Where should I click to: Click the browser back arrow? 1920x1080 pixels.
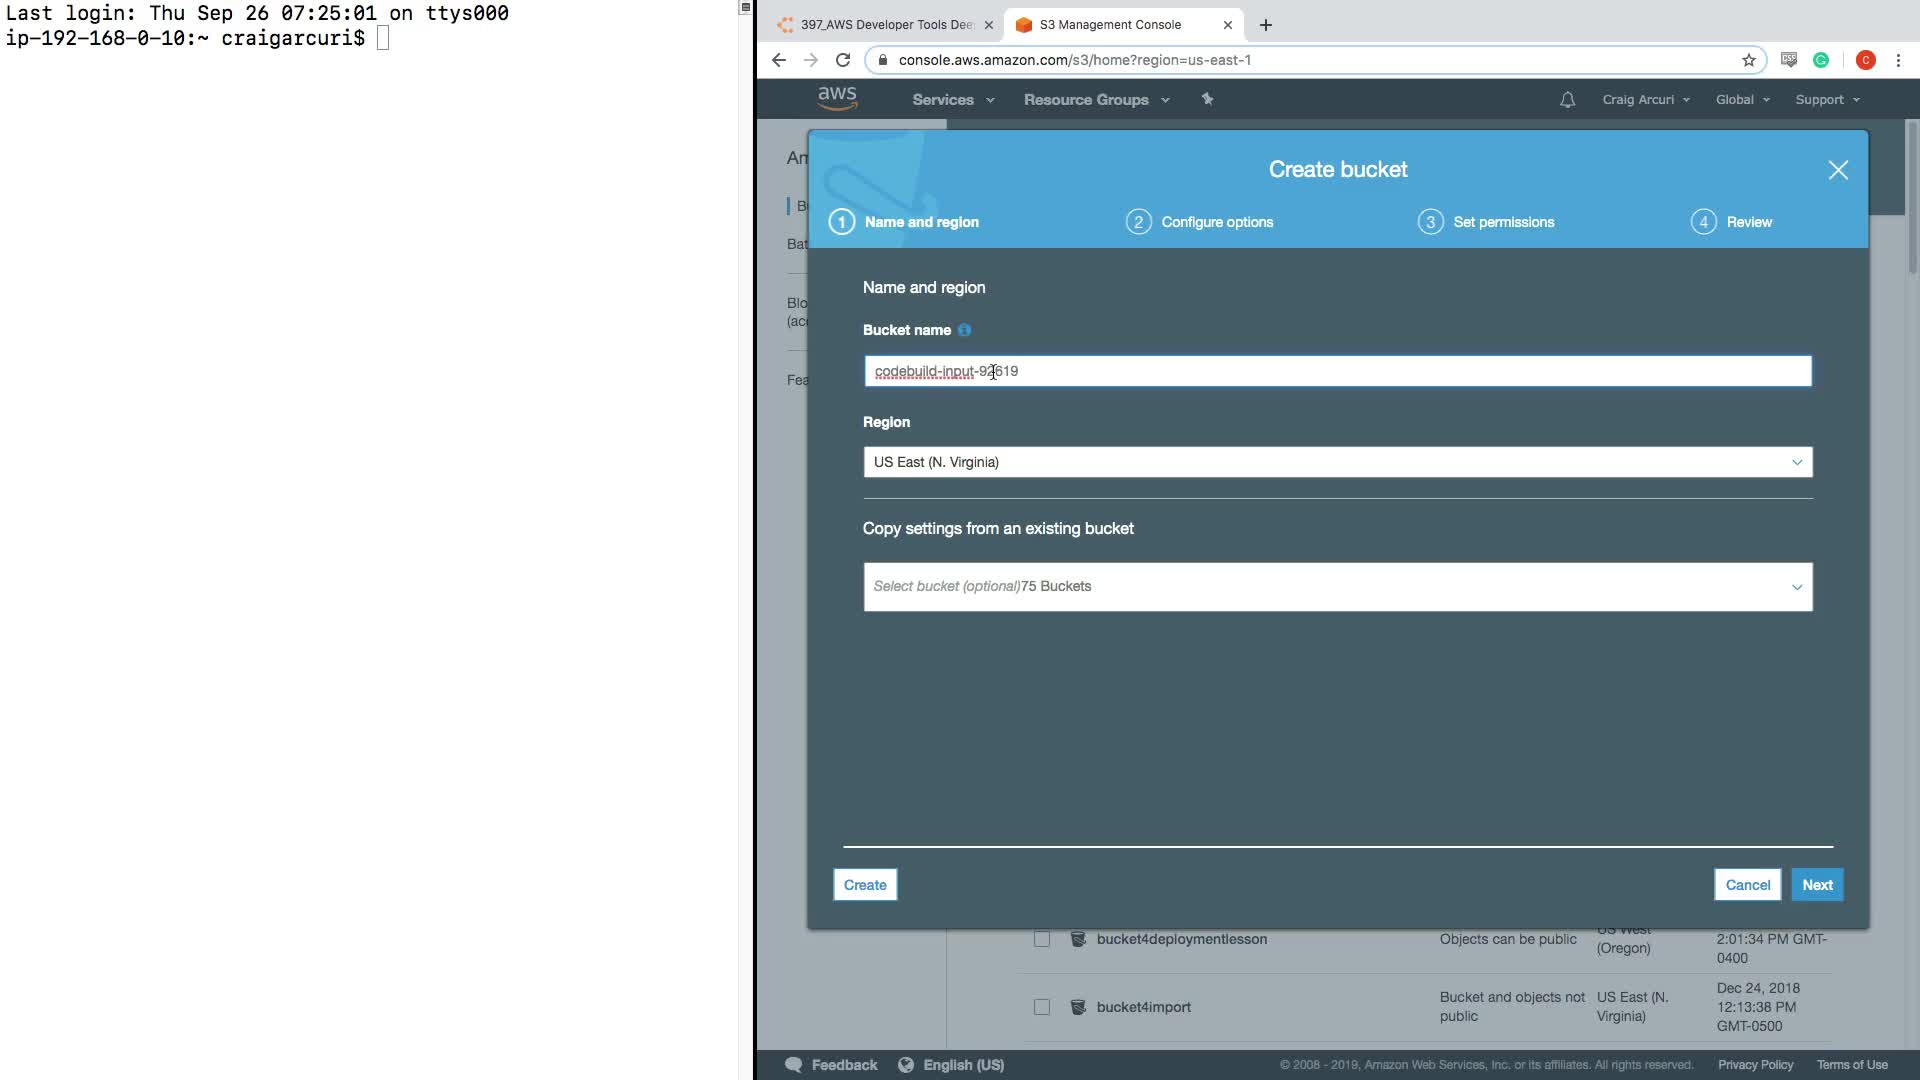(x=779, y=60)
